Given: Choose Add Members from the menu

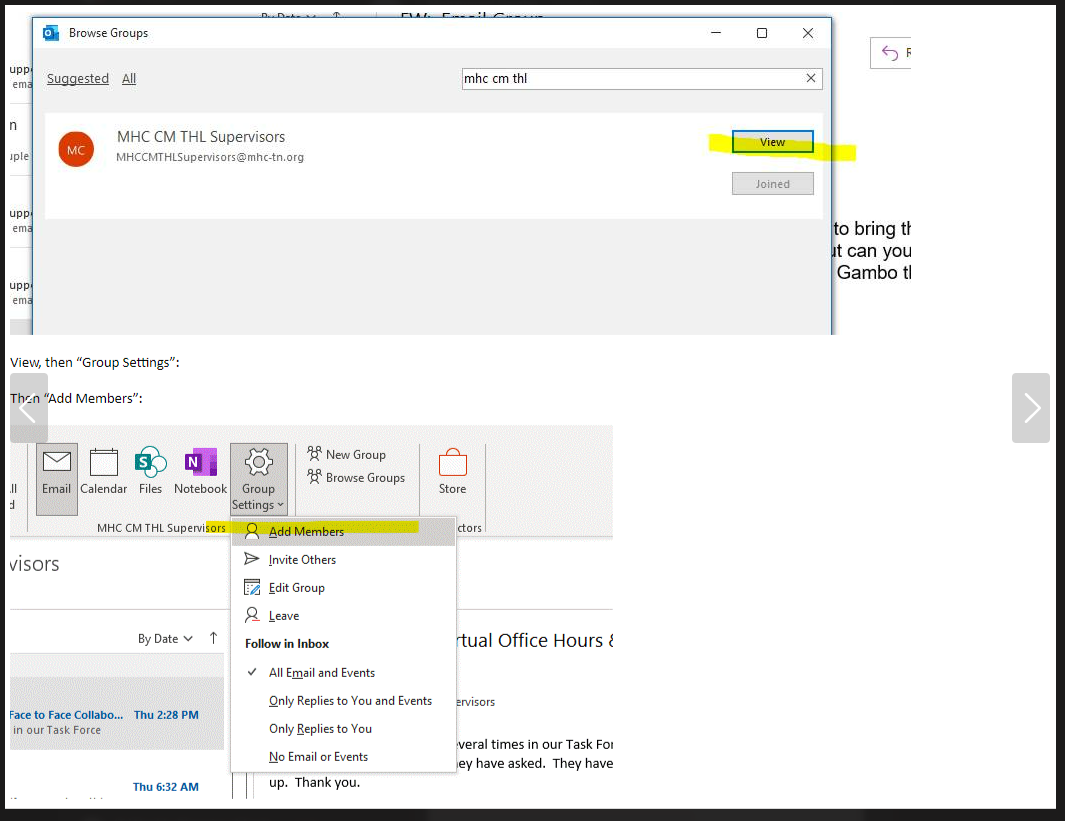Looking at the screenshot, I should point(343,531).
